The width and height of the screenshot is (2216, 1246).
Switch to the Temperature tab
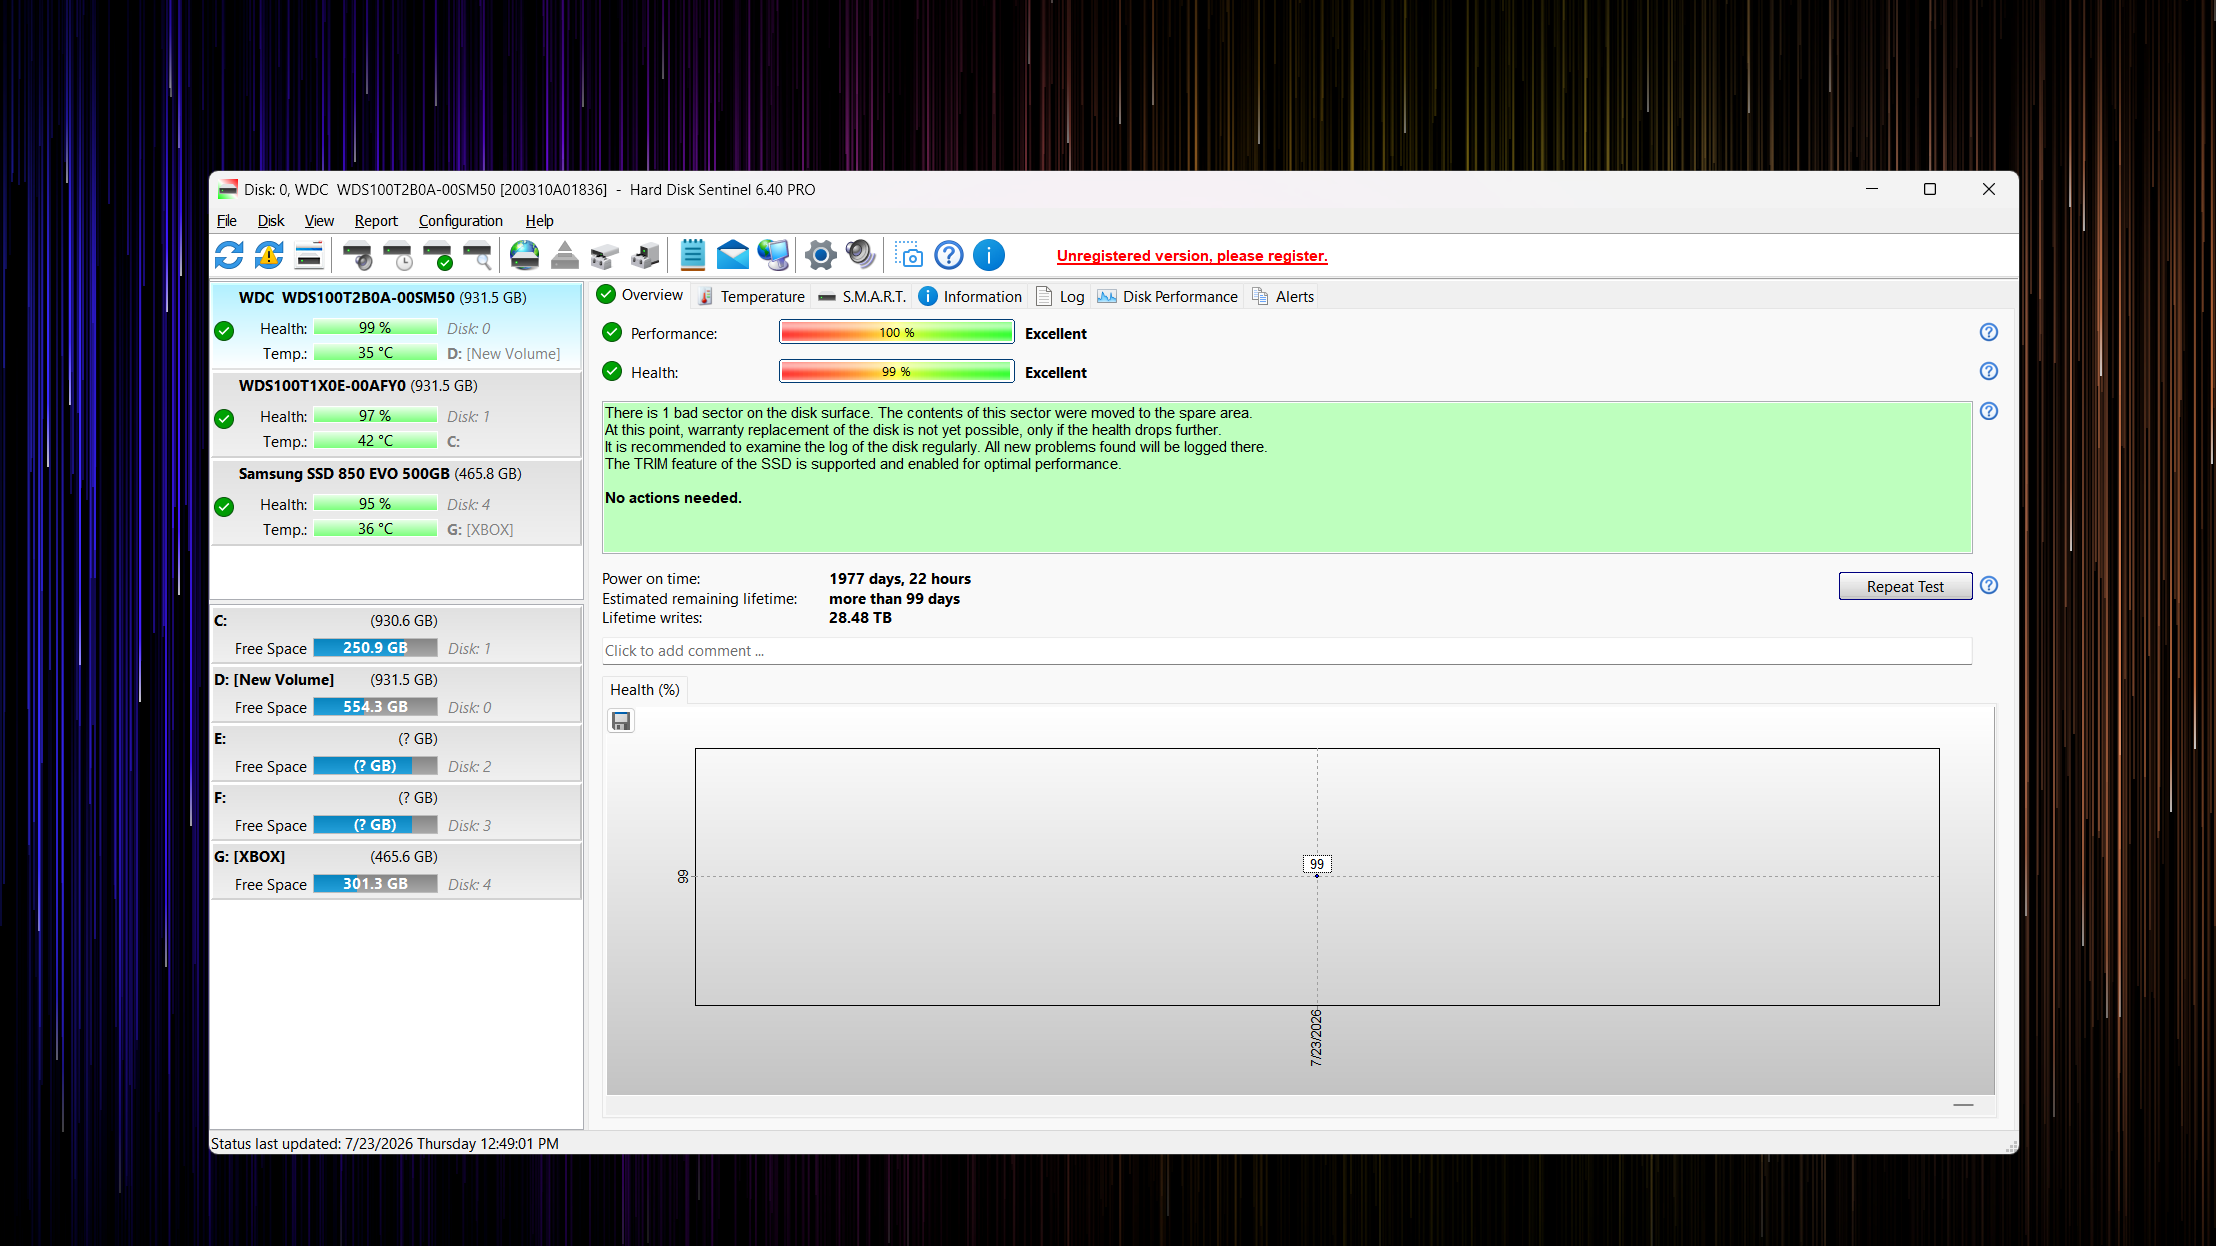[751, 297]
